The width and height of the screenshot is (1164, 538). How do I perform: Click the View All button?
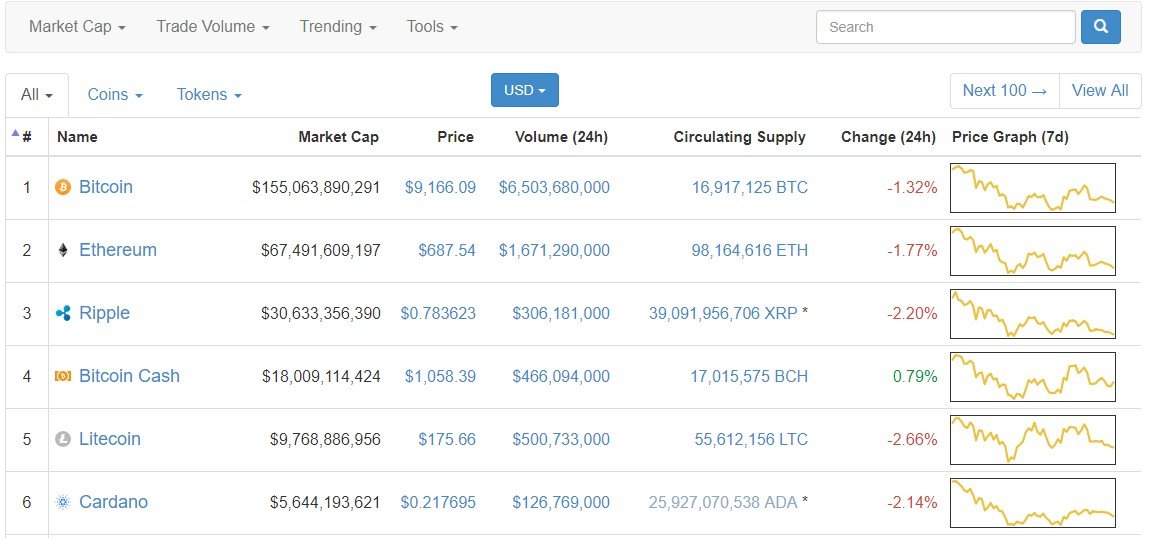click(x=1100, y=91)
